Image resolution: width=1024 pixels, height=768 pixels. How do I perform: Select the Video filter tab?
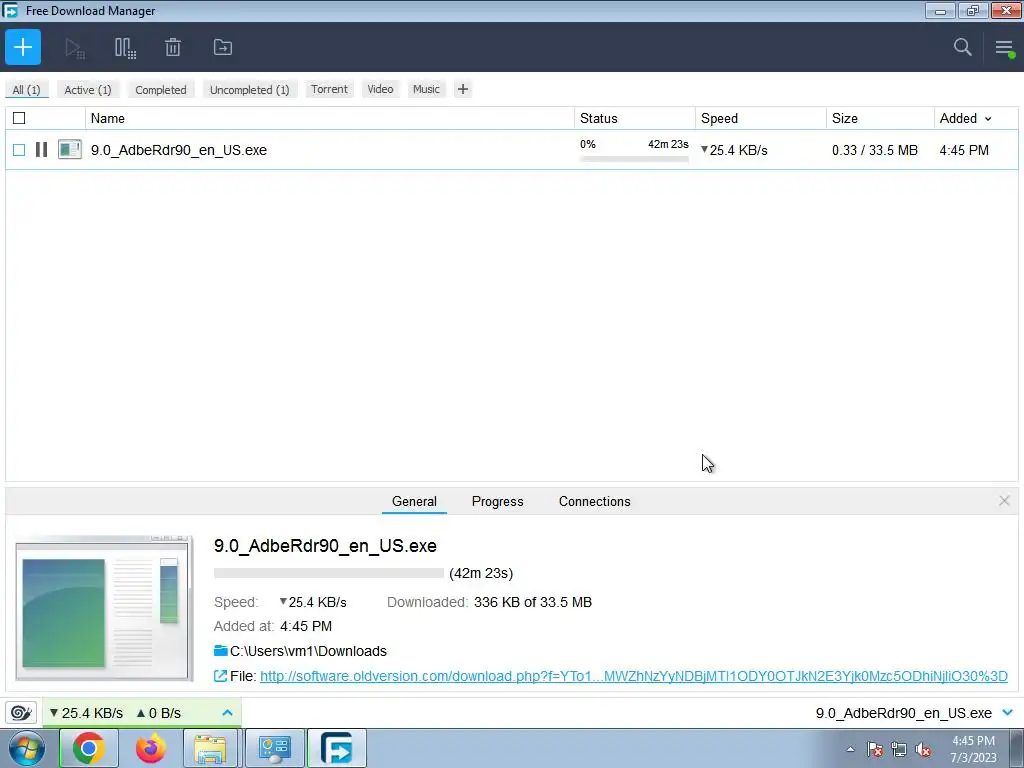380,89
